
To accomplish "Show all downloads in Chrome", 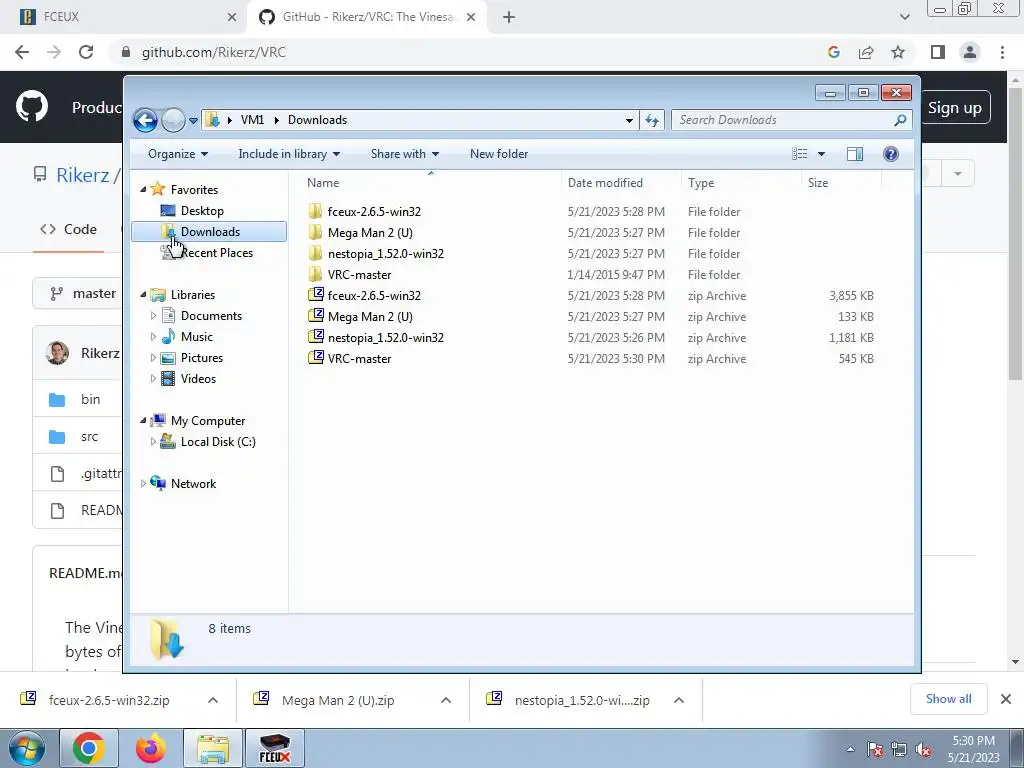I will (x=948, y=699).
